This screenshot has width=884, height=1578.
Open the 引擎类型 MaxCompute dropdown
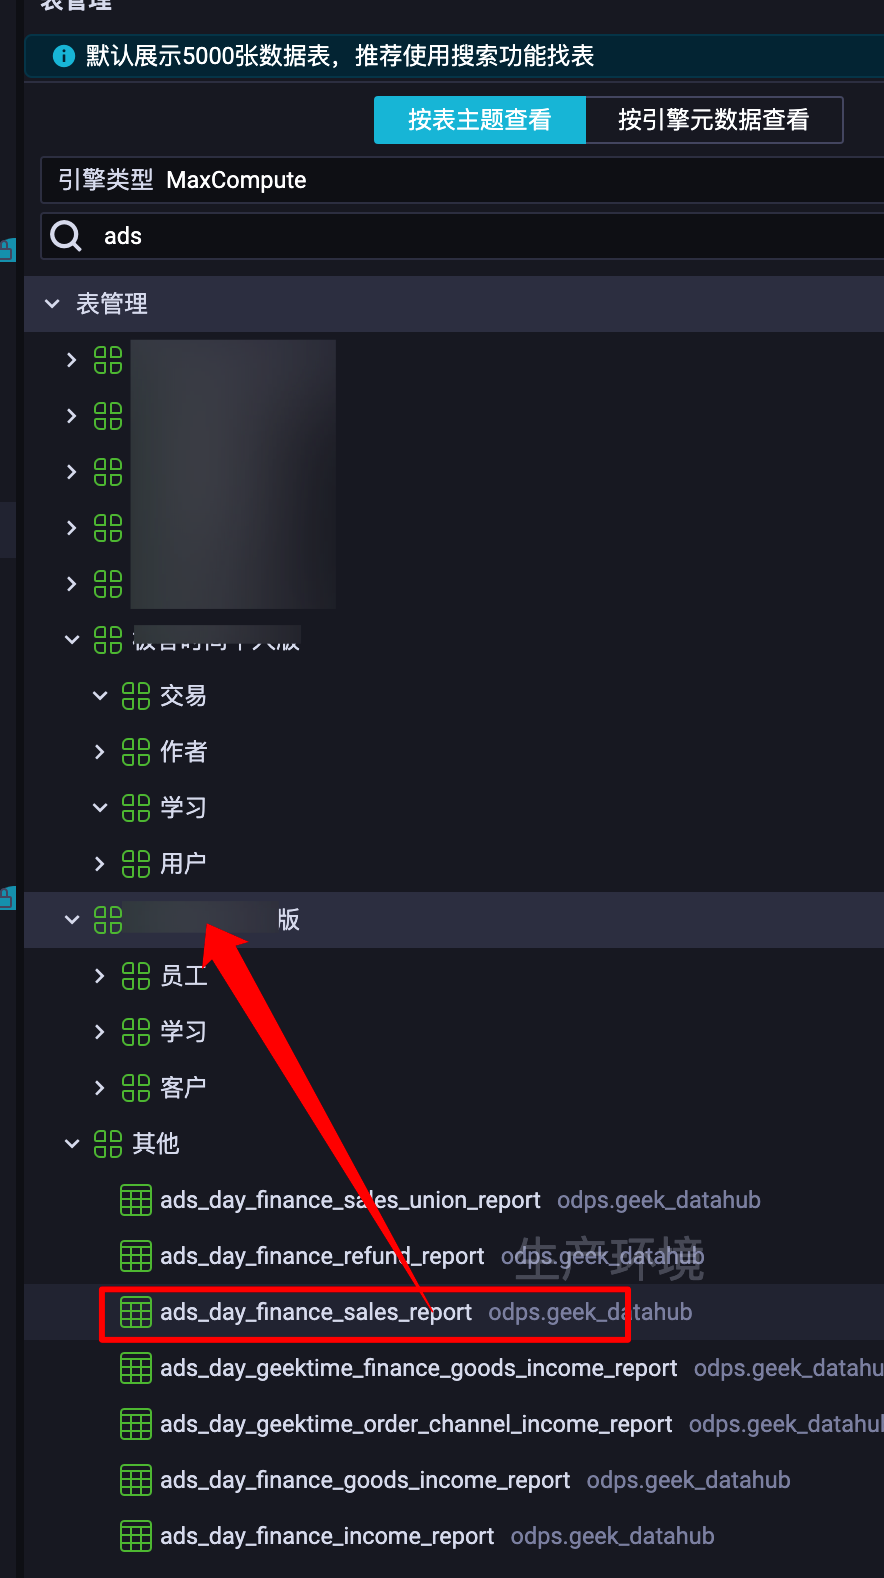462,180
